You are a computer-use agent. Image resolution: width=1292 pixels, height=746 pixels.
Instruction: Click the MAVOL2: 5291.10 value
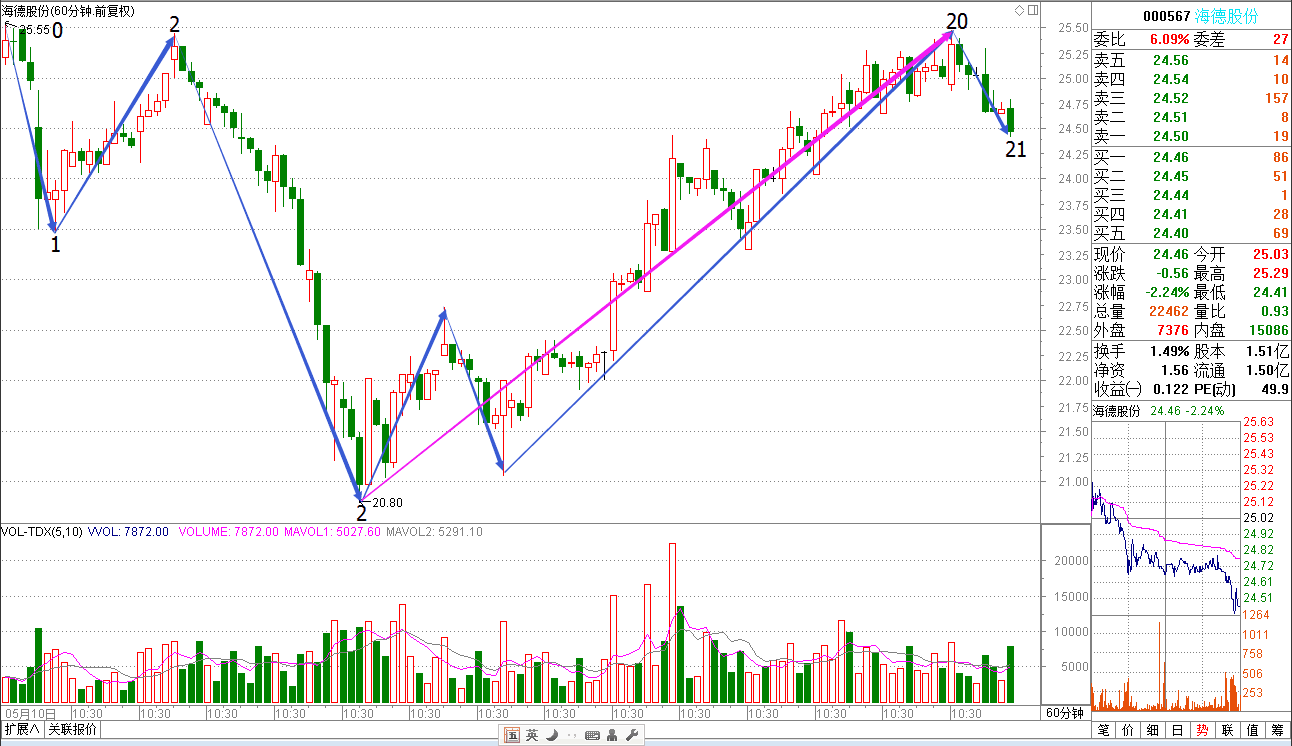(x=434, y=532)
